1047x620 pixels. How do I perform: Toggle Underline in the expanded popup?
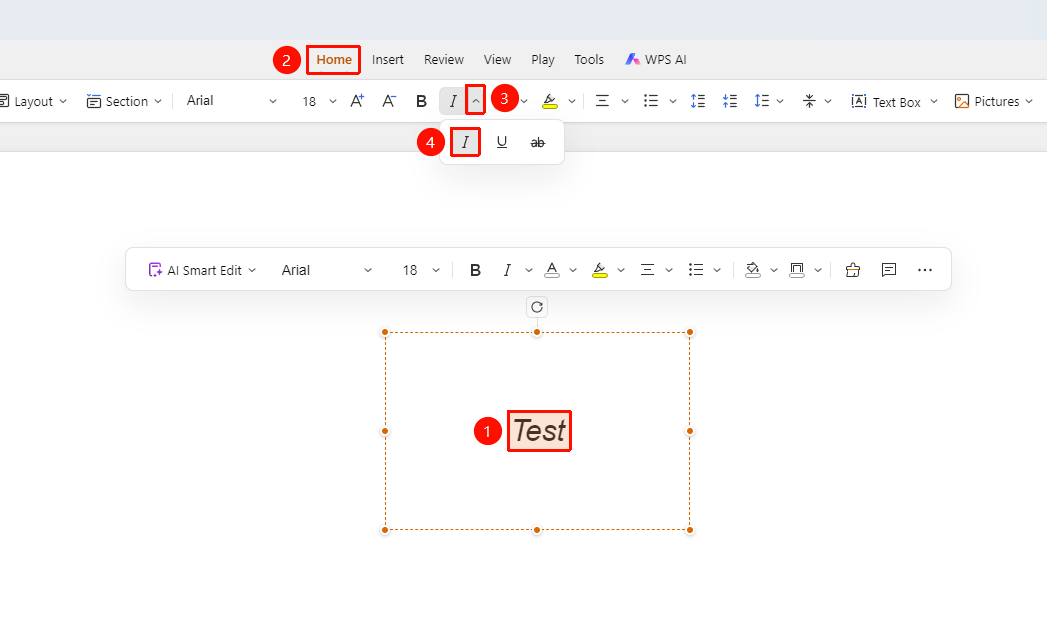point(502,142)
